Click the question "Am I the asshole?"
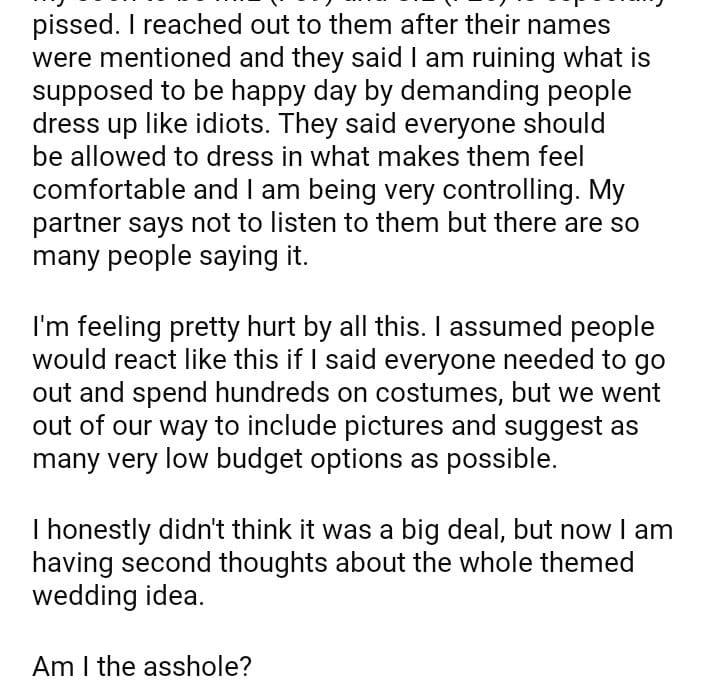The width and height of the screenshot is (720, 691). [x=141, y=667]
